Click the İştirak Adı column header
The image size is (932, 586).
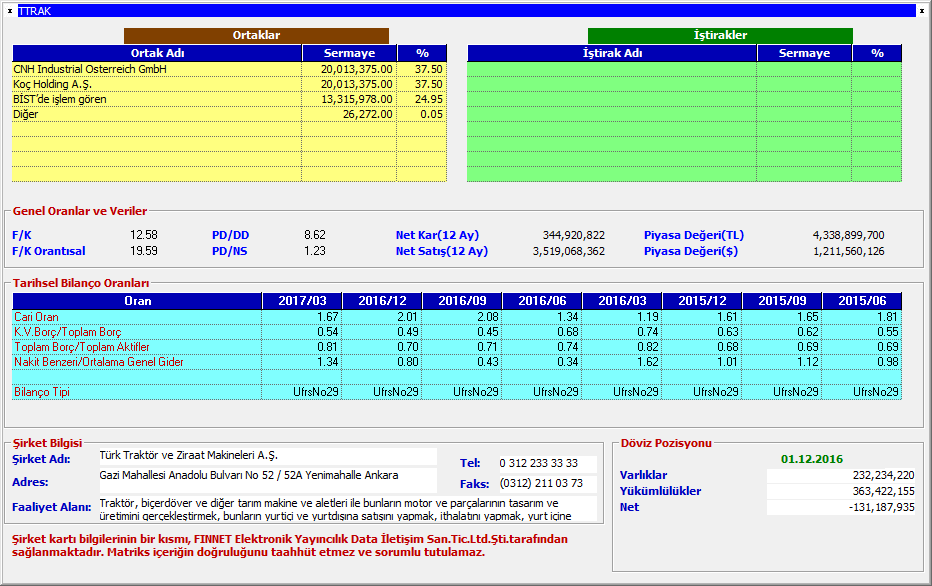click(612, 53)
